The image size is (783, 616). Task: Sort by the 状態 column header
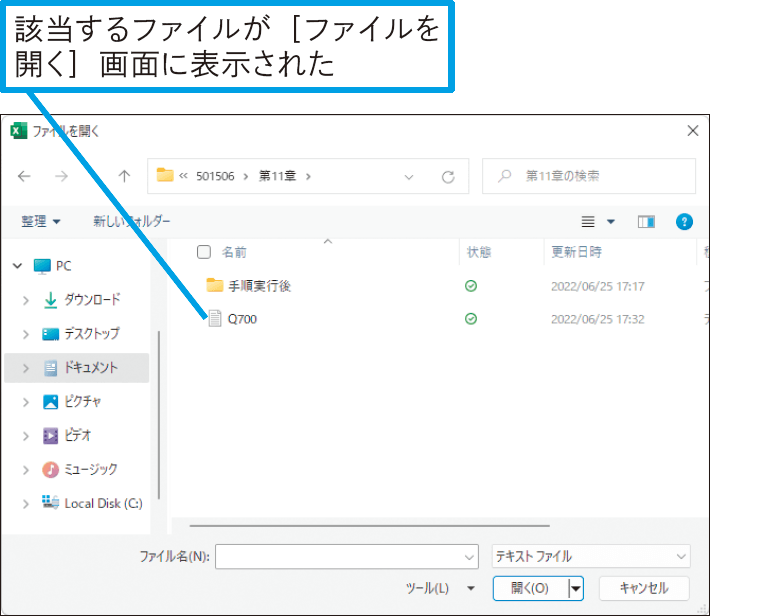(x=479, y=252)
